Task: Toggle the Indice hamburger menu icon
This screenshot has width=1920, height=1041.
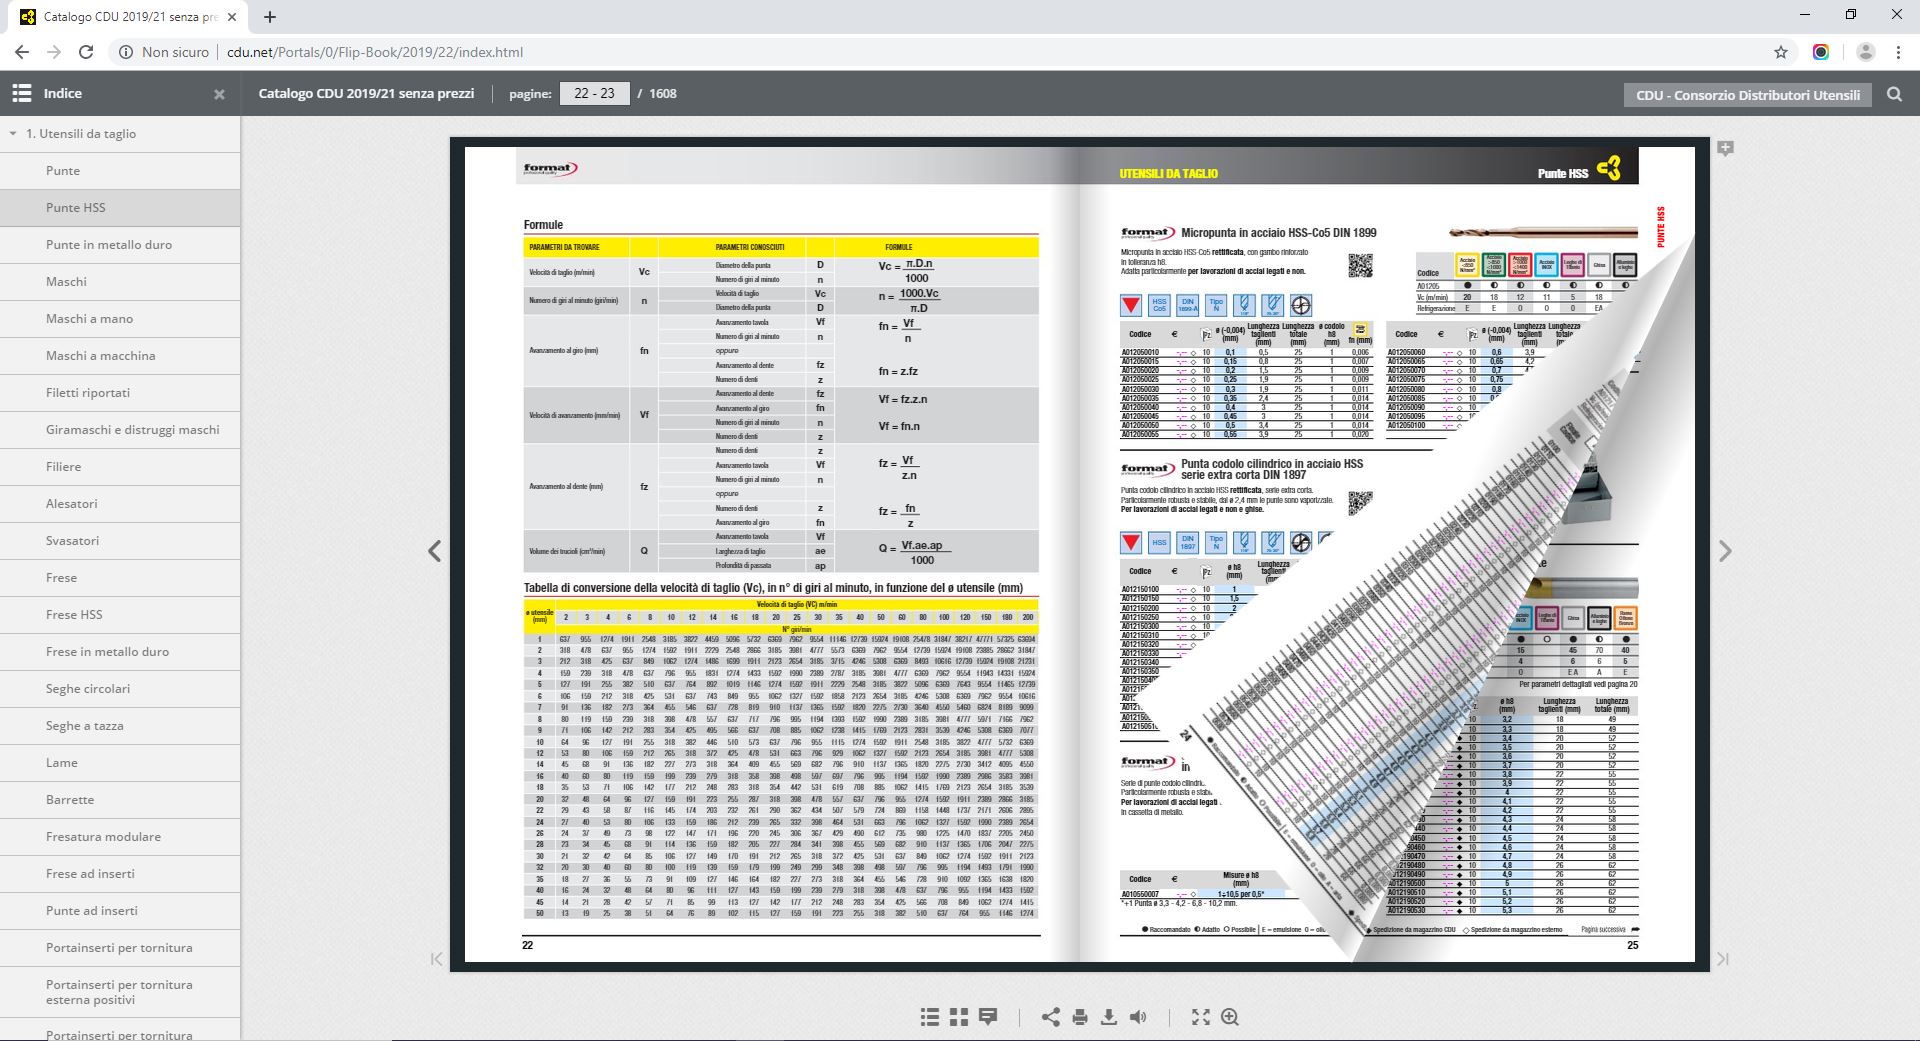Action: (22, 93)
